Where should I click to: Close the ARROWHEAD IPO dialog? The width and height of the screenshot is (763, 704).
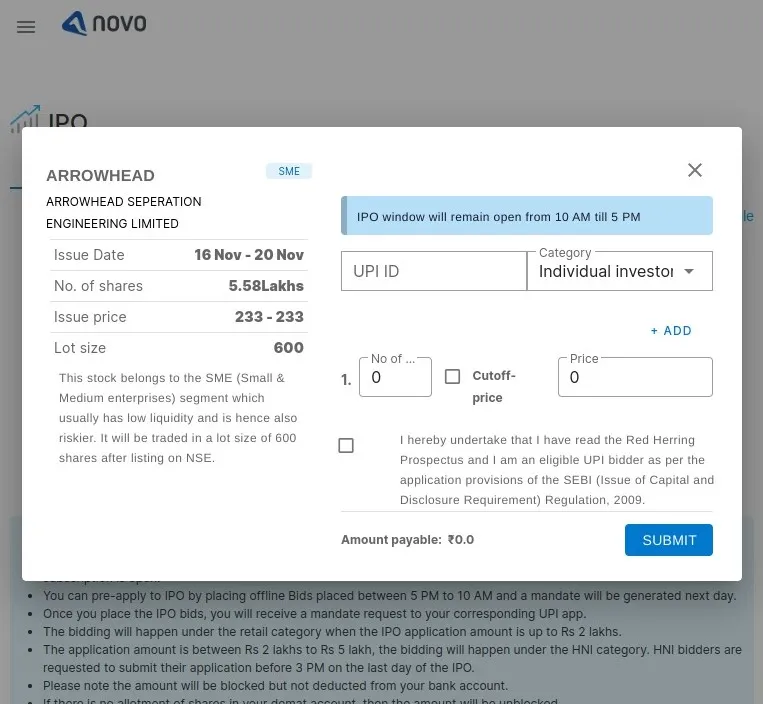coord(695,170)
